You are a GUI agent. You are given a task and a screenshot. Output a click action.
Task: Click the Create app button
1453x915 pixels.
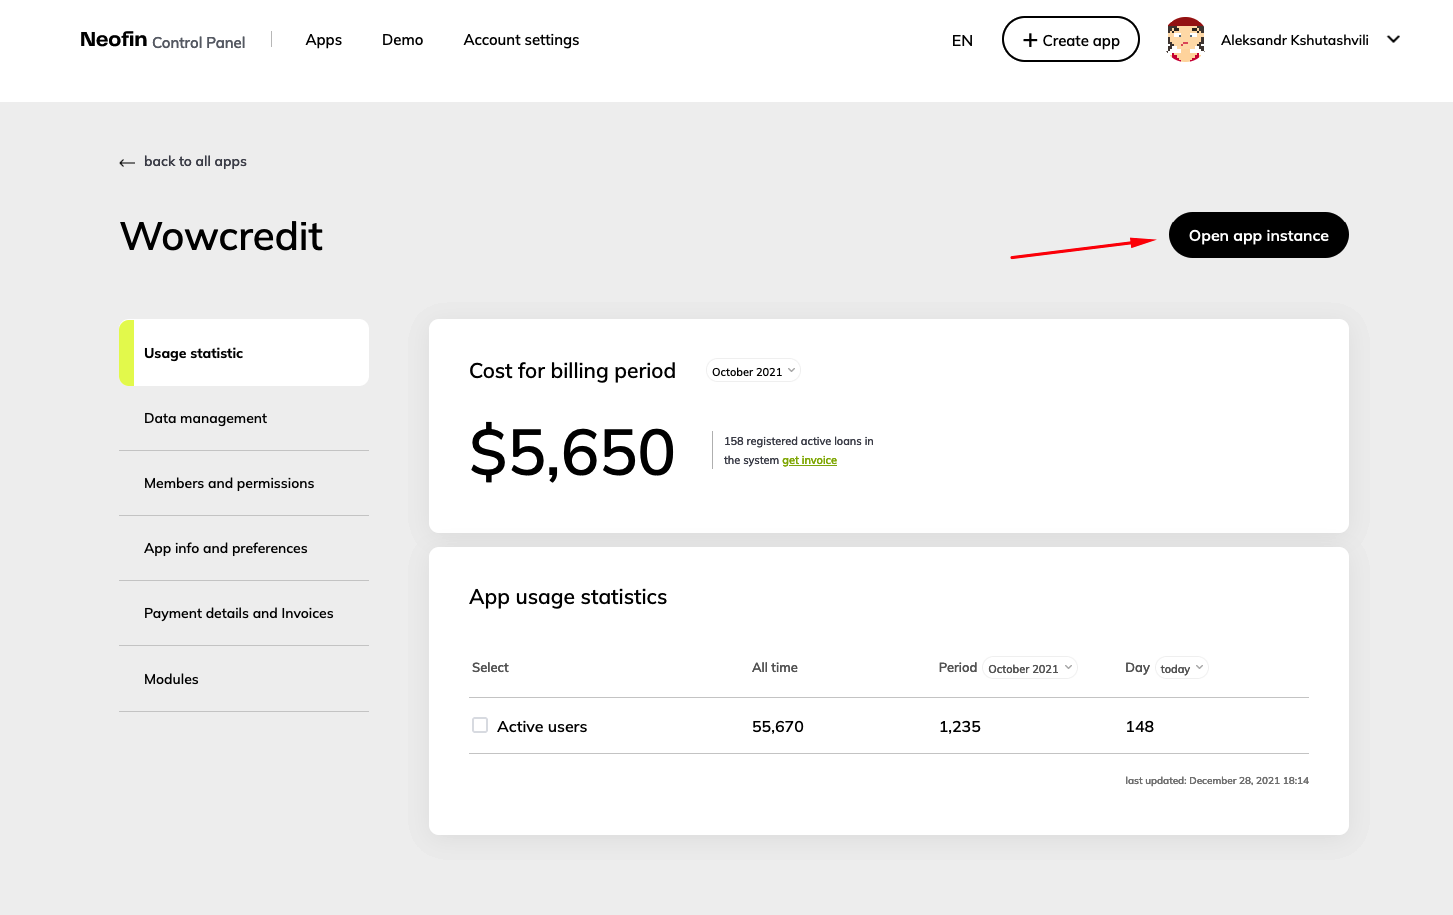(x=1070, y=40)
